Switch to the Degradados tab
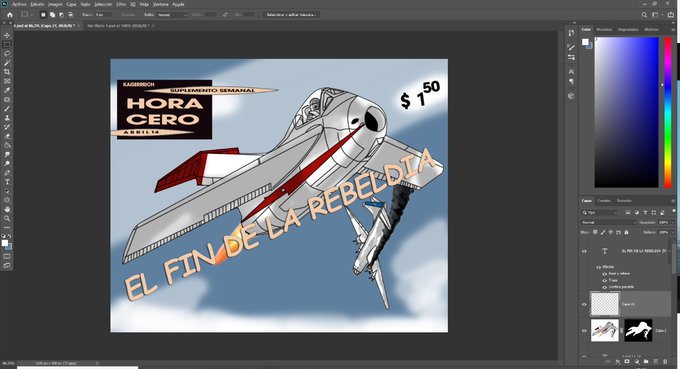 pyautogui.click(x=628, y=29)
